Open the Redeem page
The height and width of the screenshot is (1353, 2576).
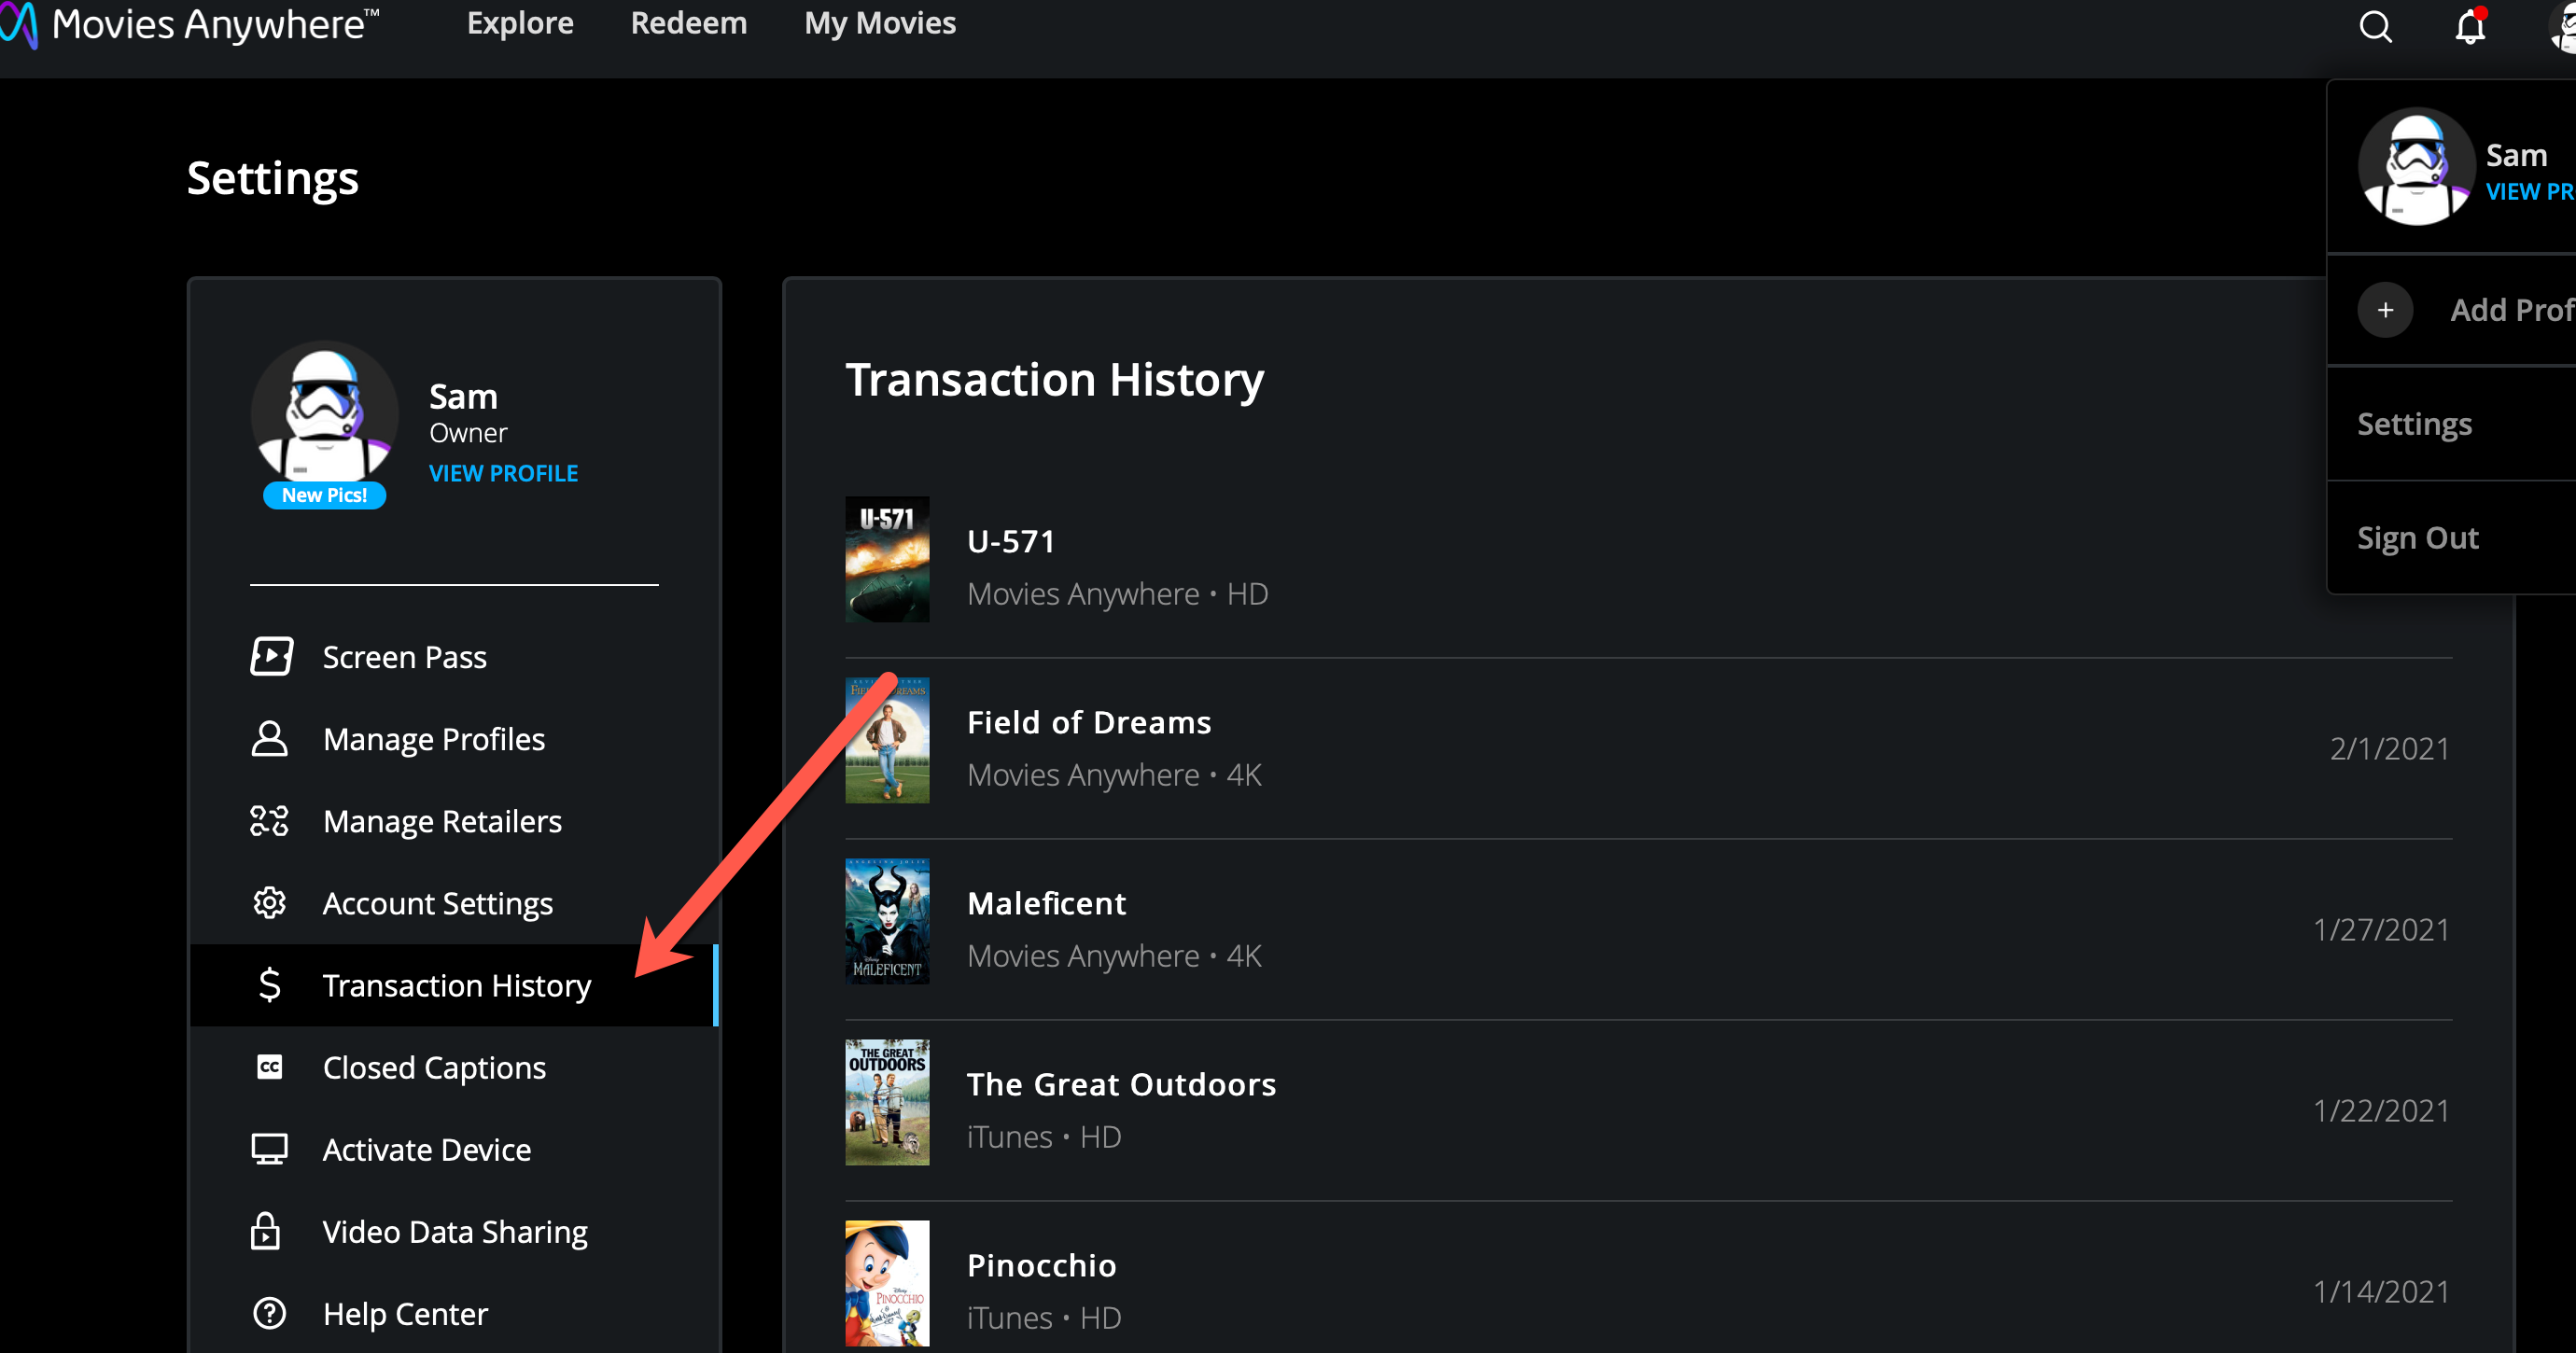688,23
